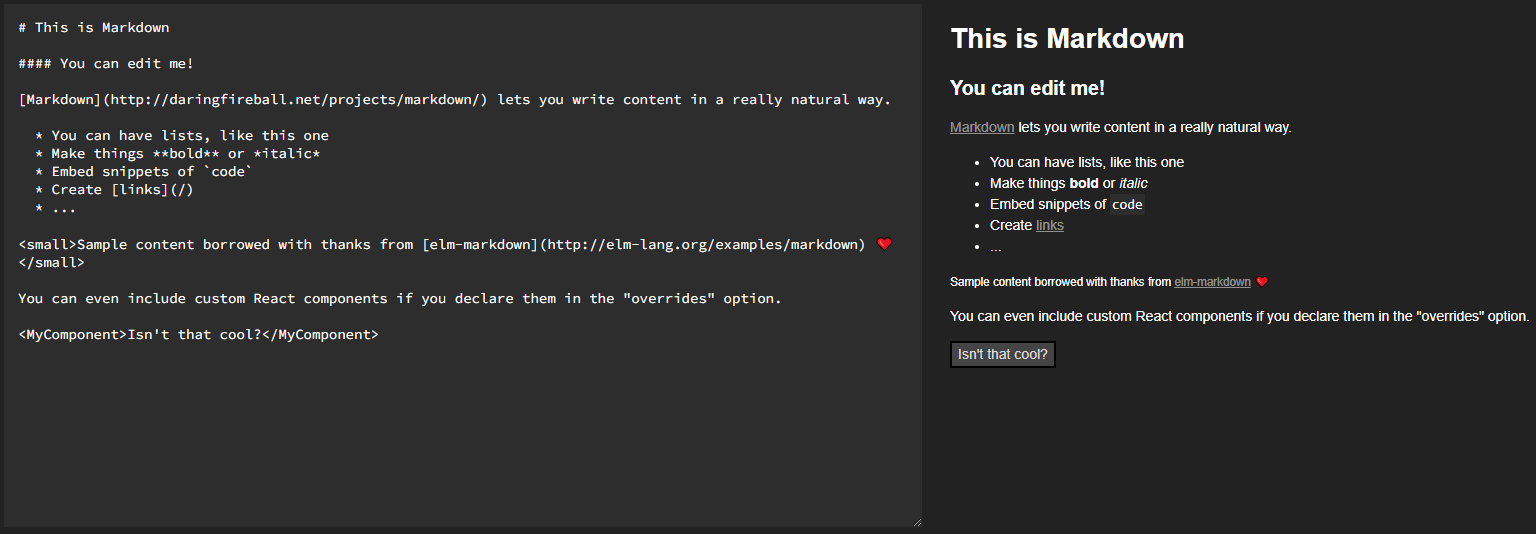The height and width of the screenshot is (534, 1536).
Task: Open the elm-markdown link in preview
Action: coord(1212,282)
